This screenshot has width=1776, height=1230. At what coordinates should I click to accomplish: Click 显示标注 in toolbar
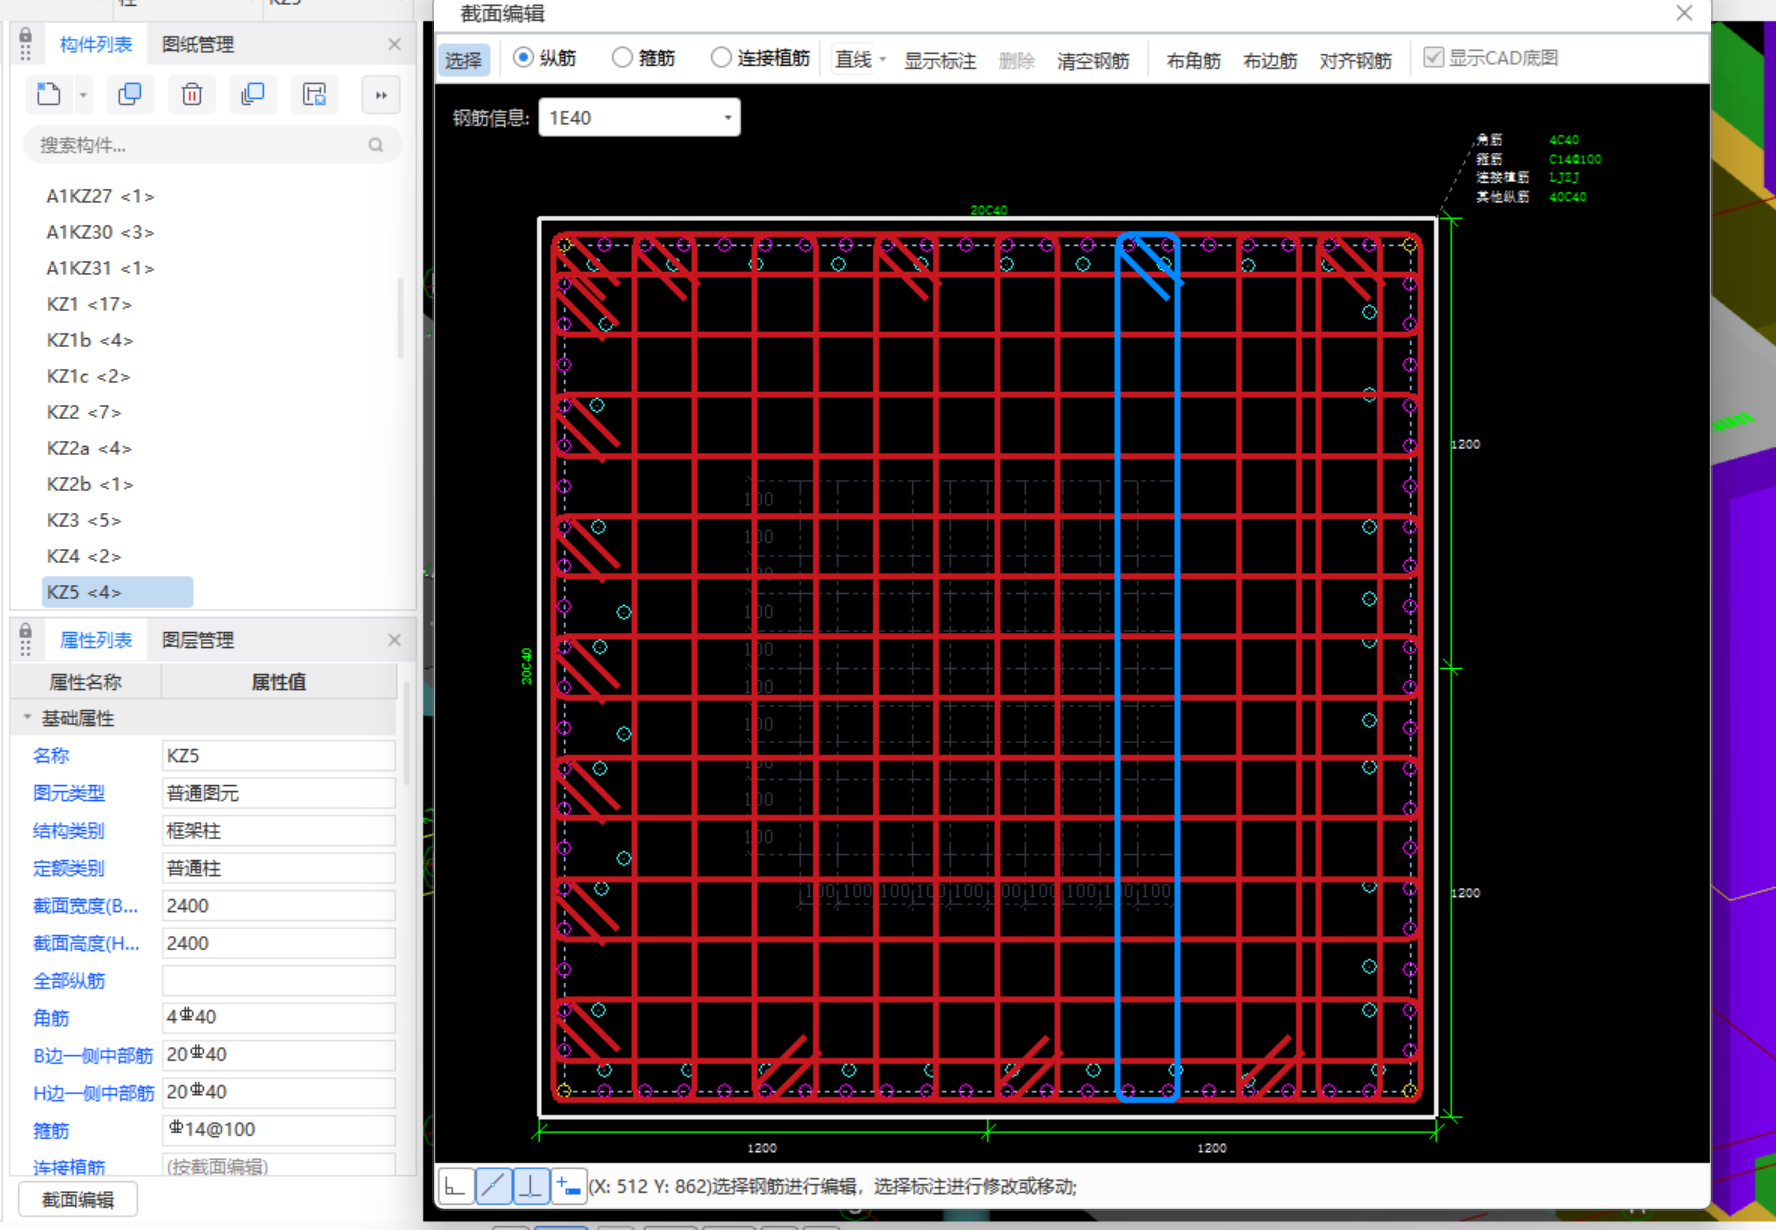(940, 60)
